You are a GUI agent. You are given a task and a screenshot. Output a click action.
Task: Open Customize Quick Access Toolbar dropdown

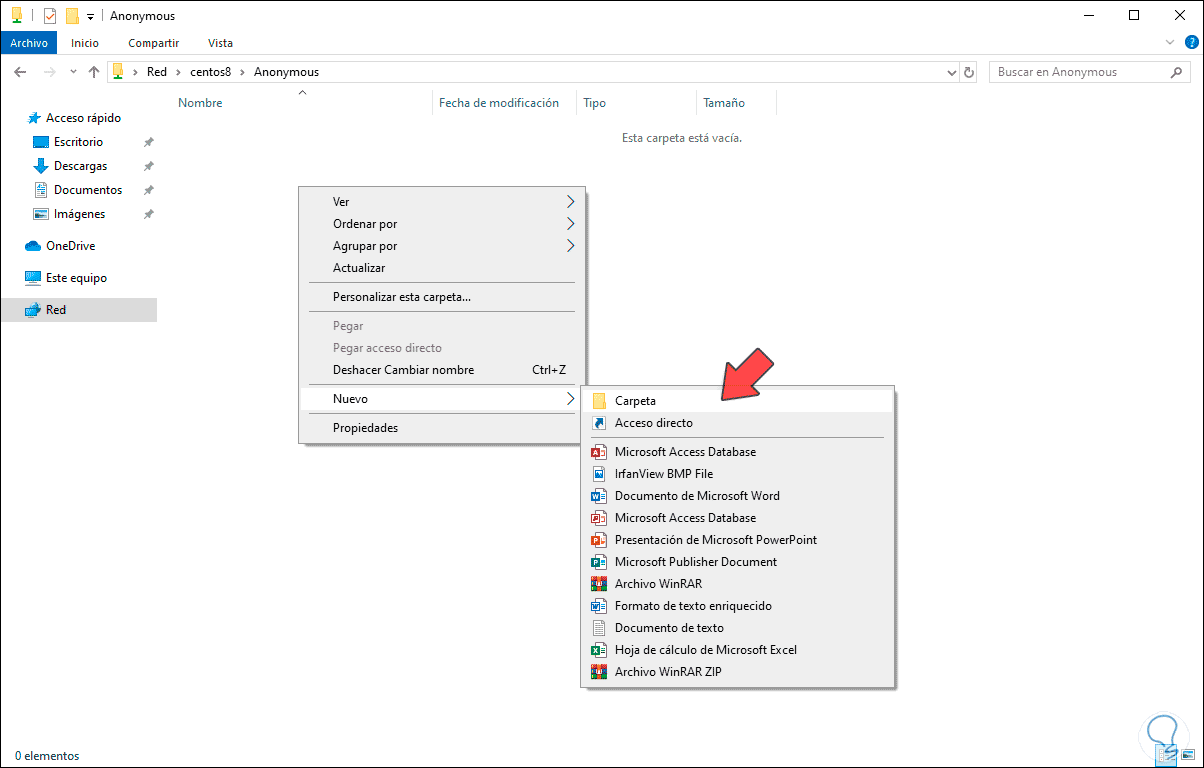tap(90, 17)
